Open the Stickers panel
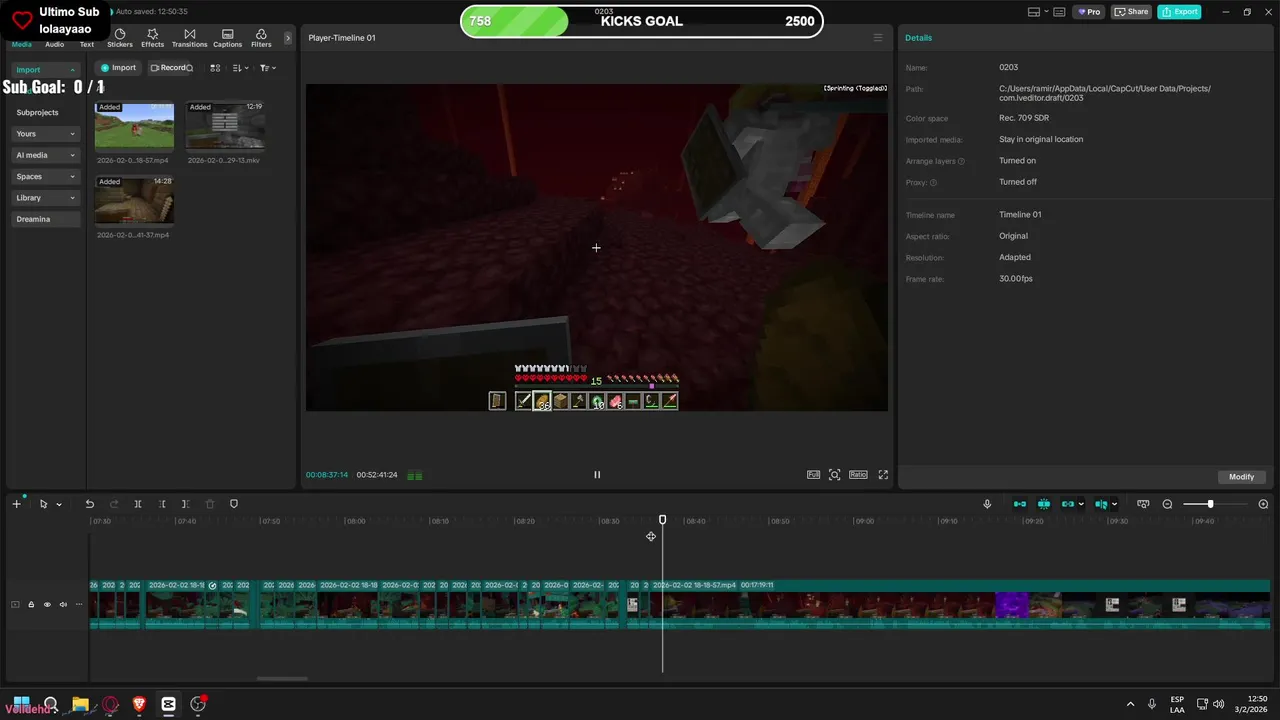Image resolution: width=1280 pixels, height=720 pixels. coord(120,38)
